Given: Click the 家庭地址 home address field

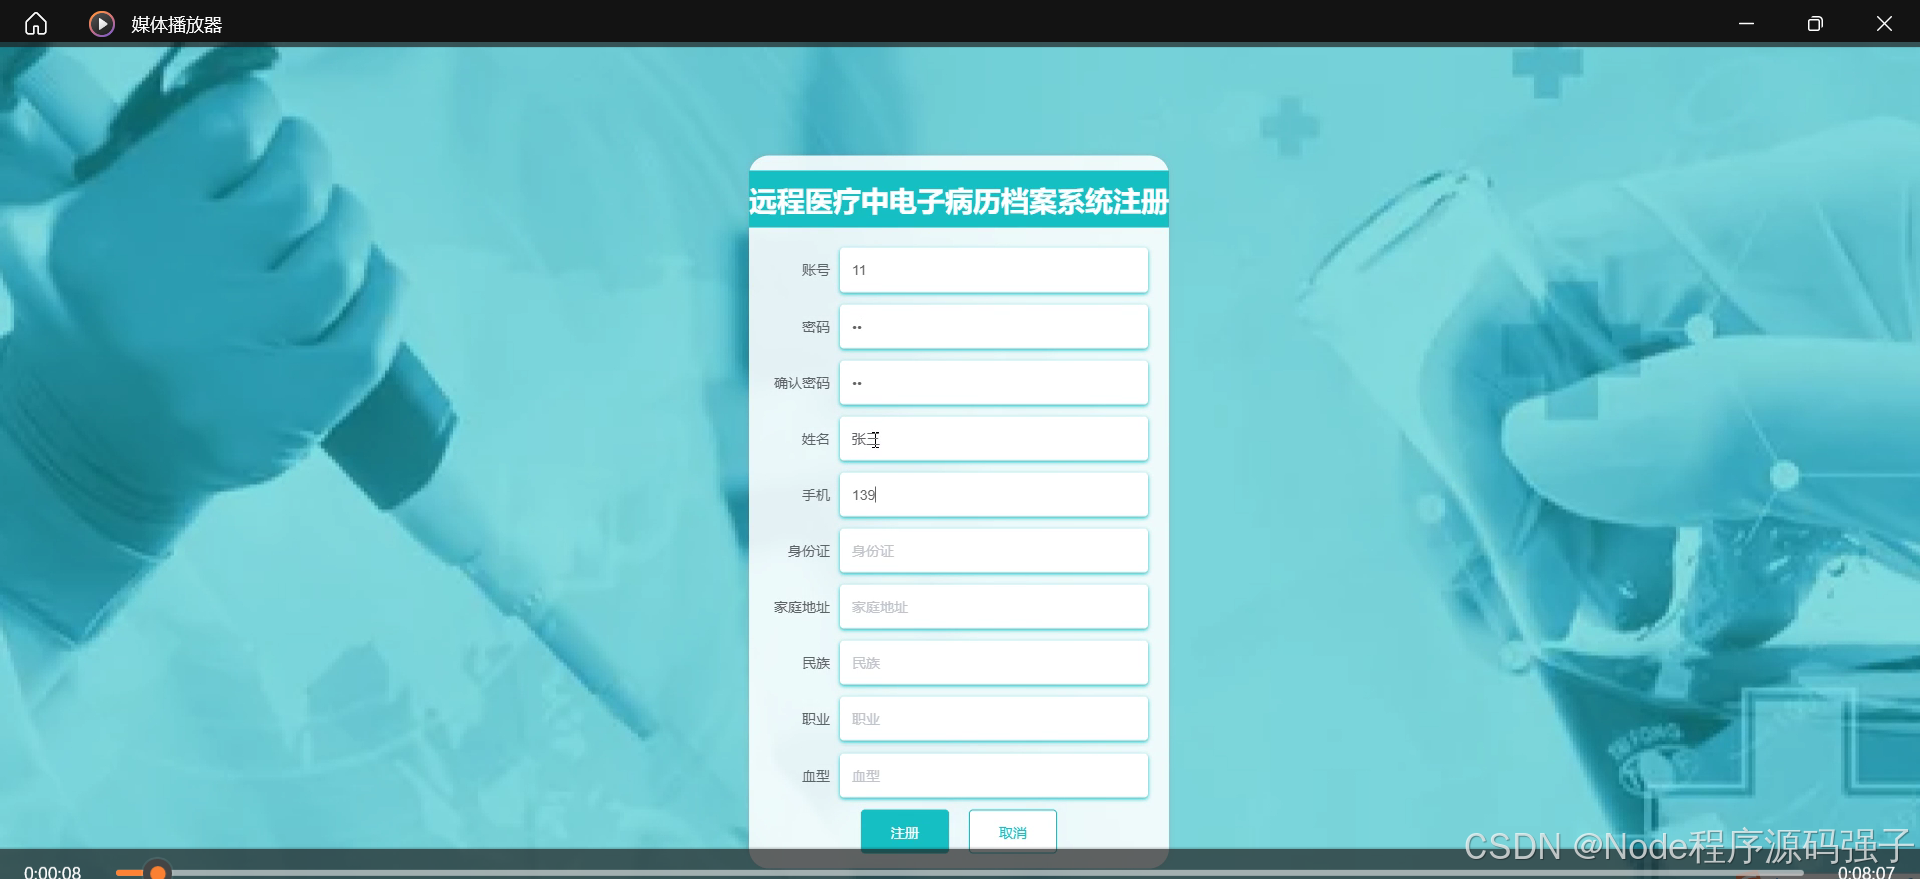Looking at the screenshot, I should (x=993, y=606).
